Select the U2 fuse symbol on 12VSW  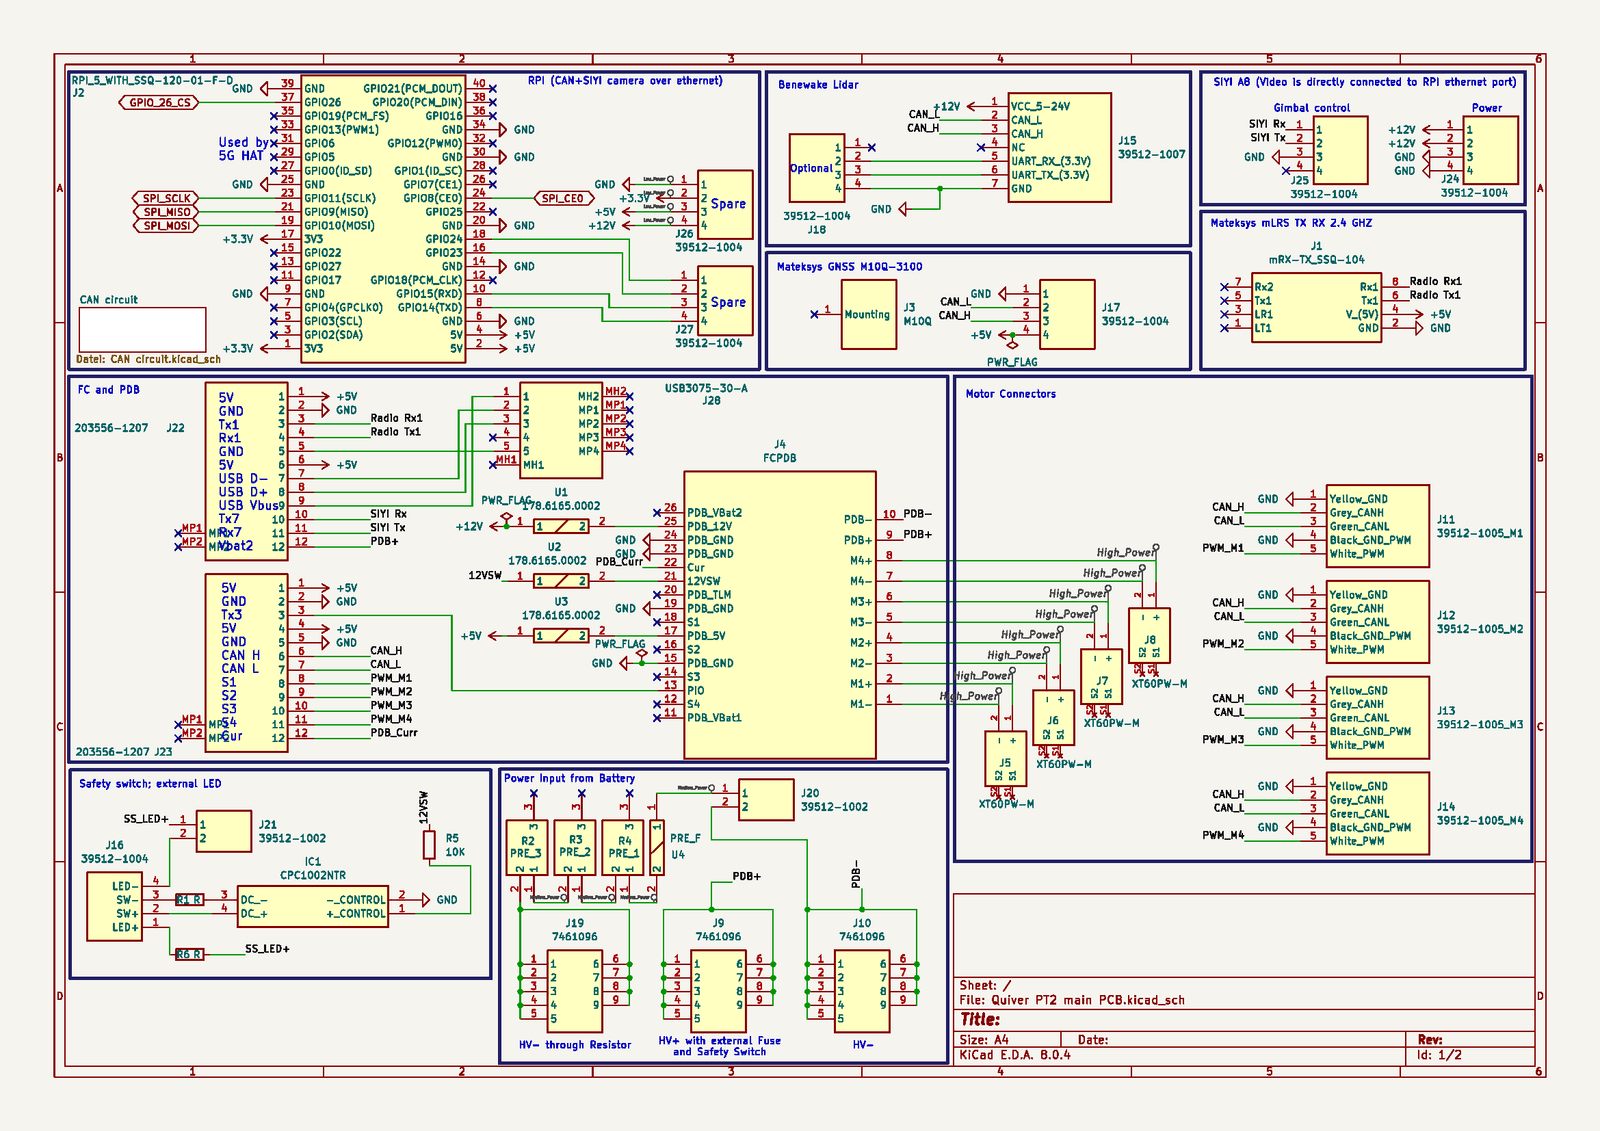click(561, 581)
